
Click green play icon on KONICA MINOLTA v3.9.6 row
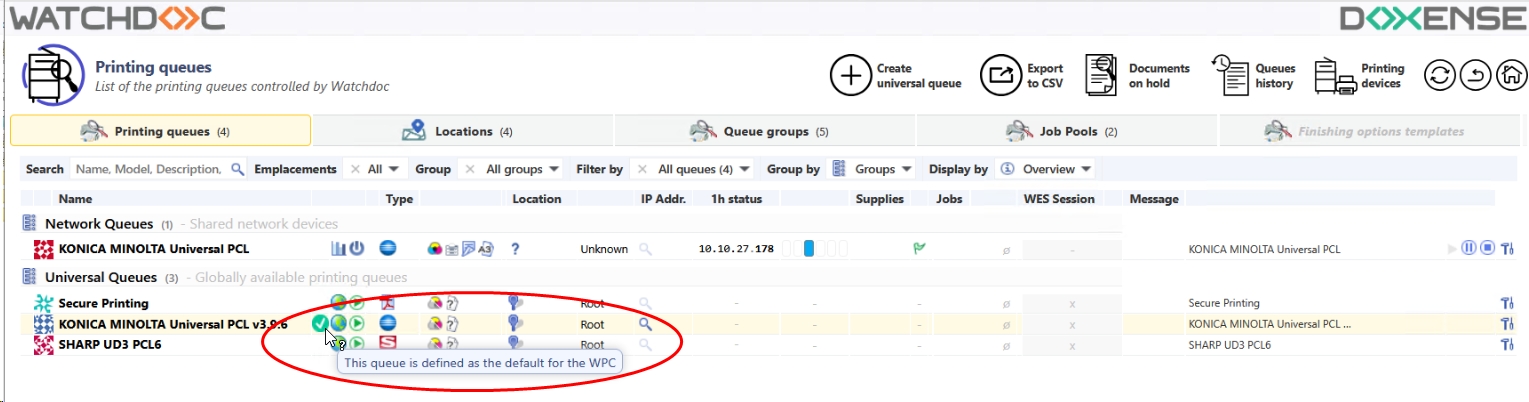pyautogui.click(x=357, y=323)
